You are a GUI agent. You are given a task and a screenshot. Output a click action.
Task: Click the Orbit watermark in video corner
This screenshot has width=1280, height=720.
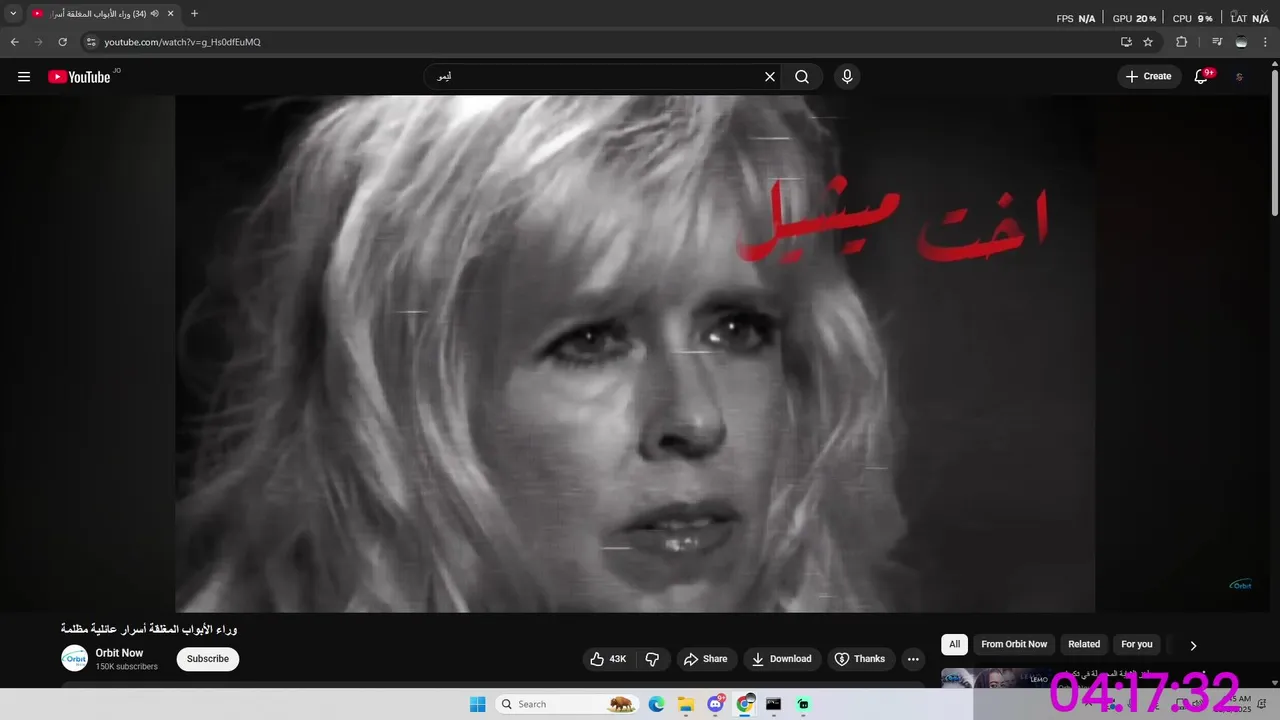(x=1240, y=585)
